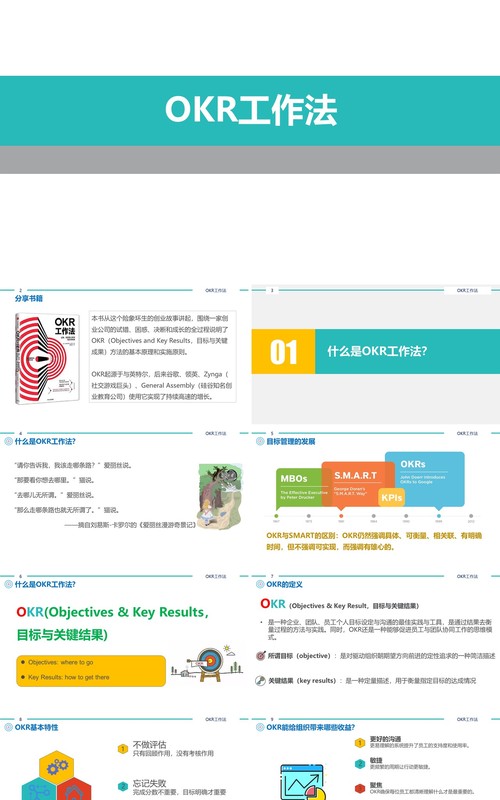Click the red badge beside 聚焦
This screenshot has width=500, height=800.
[x=360, y=788]
